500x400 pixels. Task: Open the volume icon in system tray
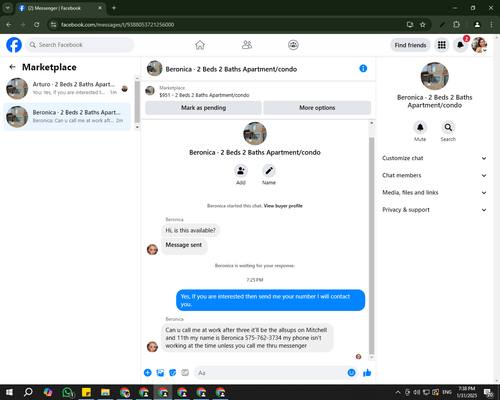[417, 392]
